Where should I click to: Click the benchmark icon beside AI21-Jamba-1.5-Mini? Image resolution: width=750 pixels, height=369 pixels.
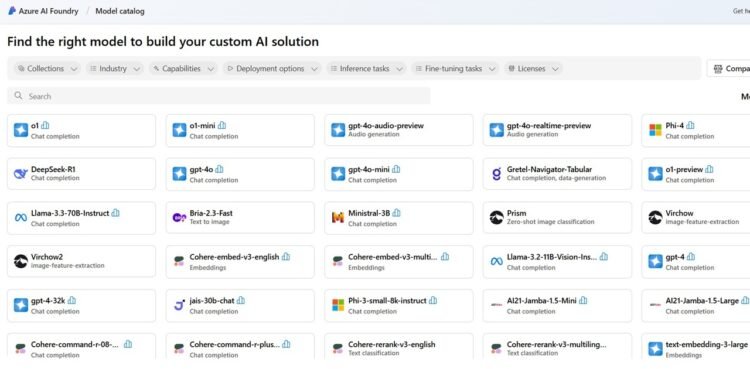click(583, 301)
